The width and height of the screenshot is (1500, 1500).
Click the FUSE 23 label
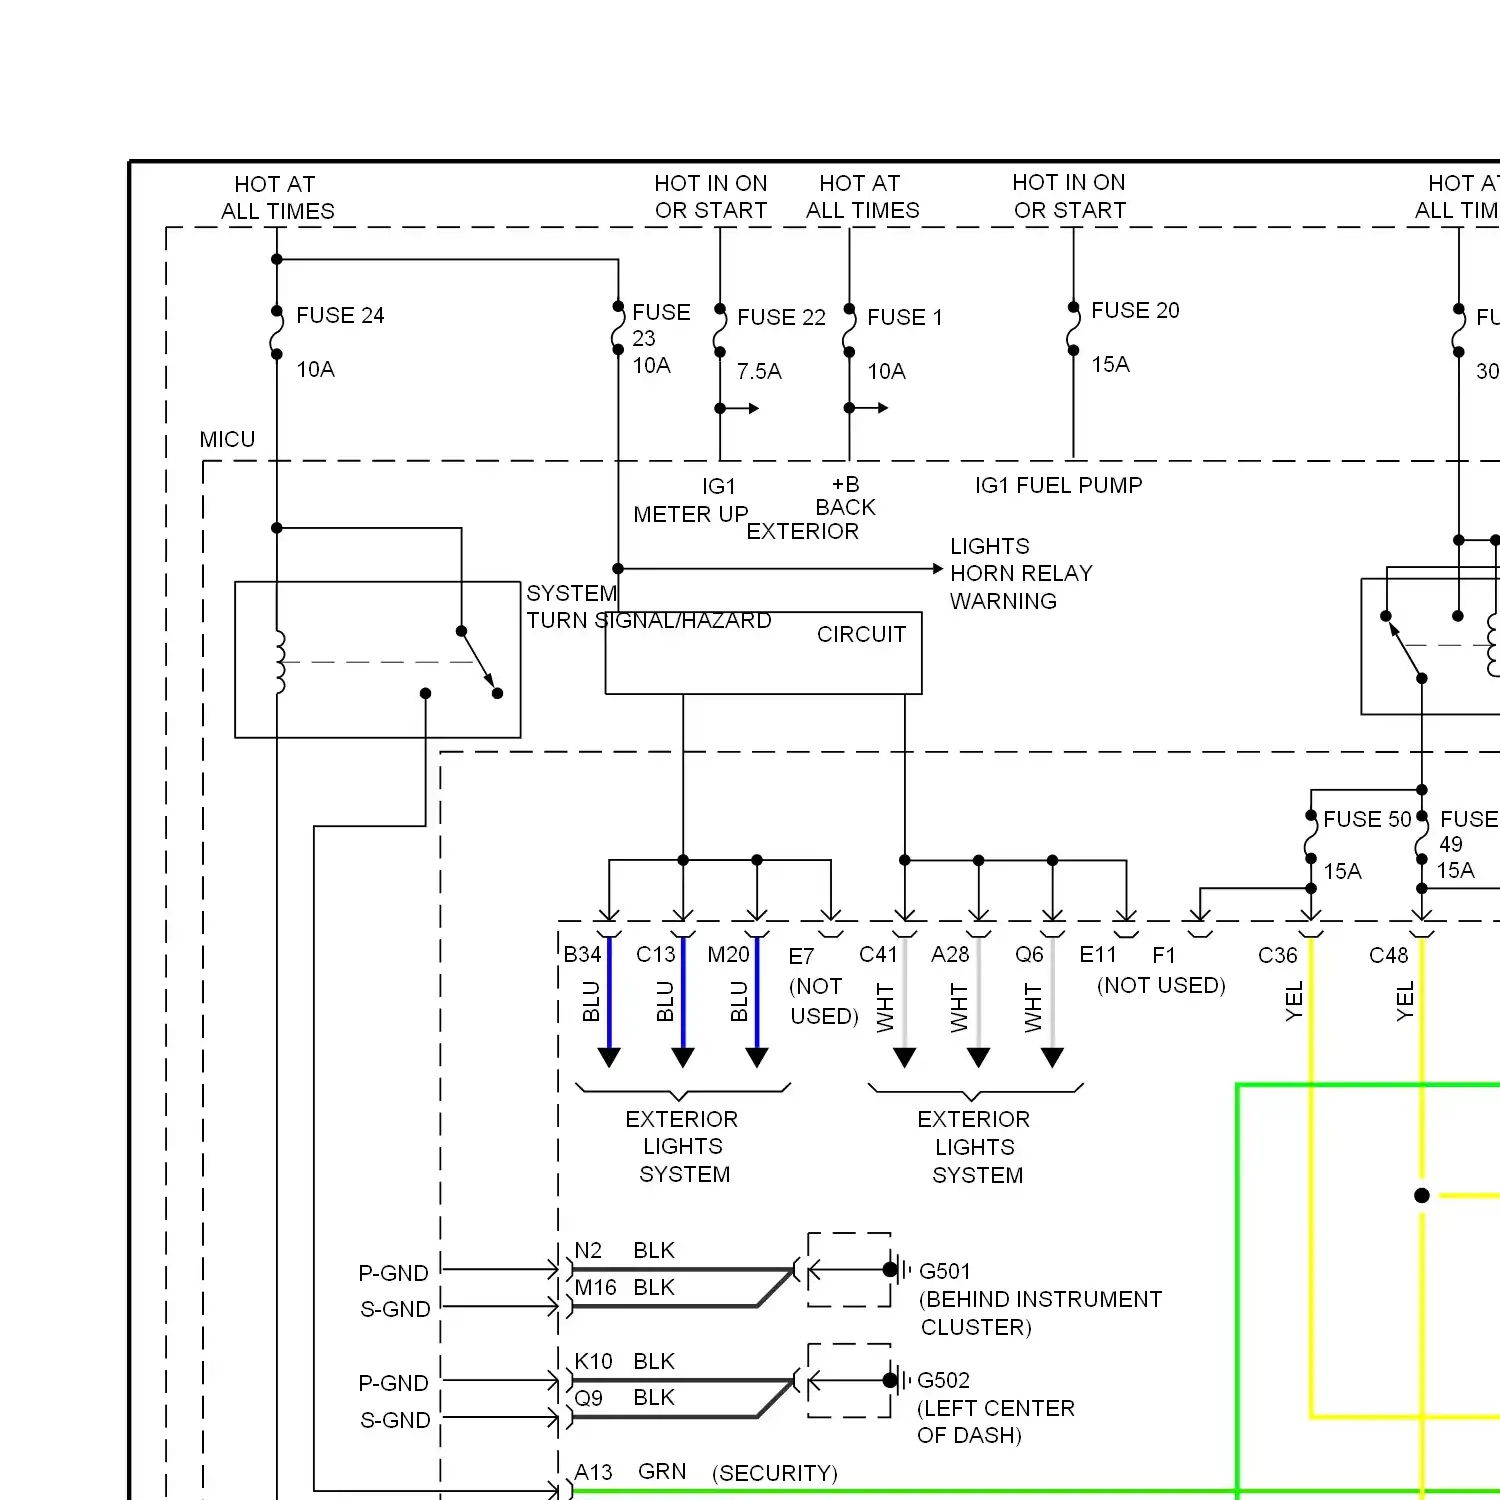(x=661, y=325)
